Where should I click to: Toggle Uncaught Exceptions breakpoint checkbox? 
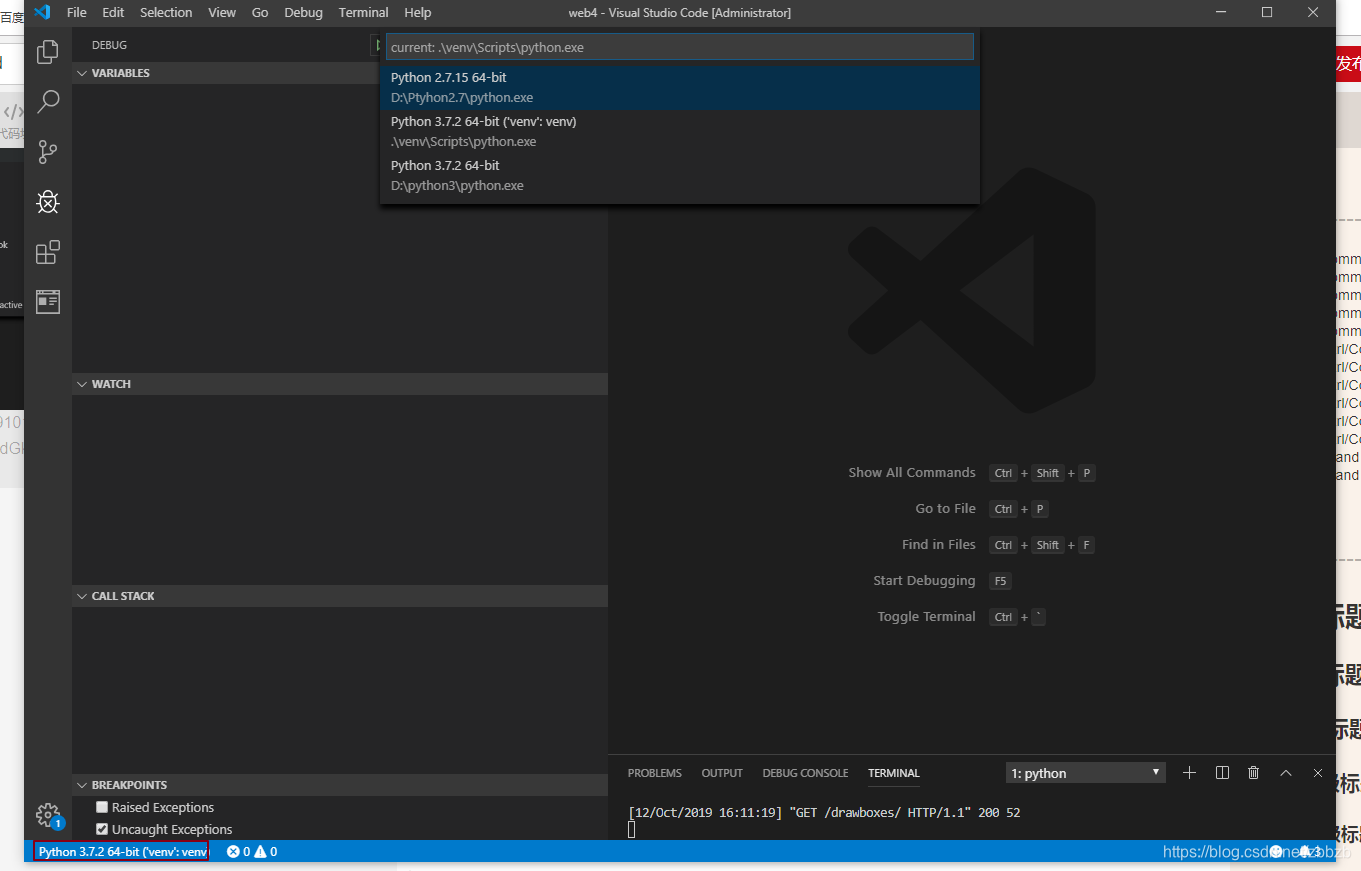coord(102,829)
